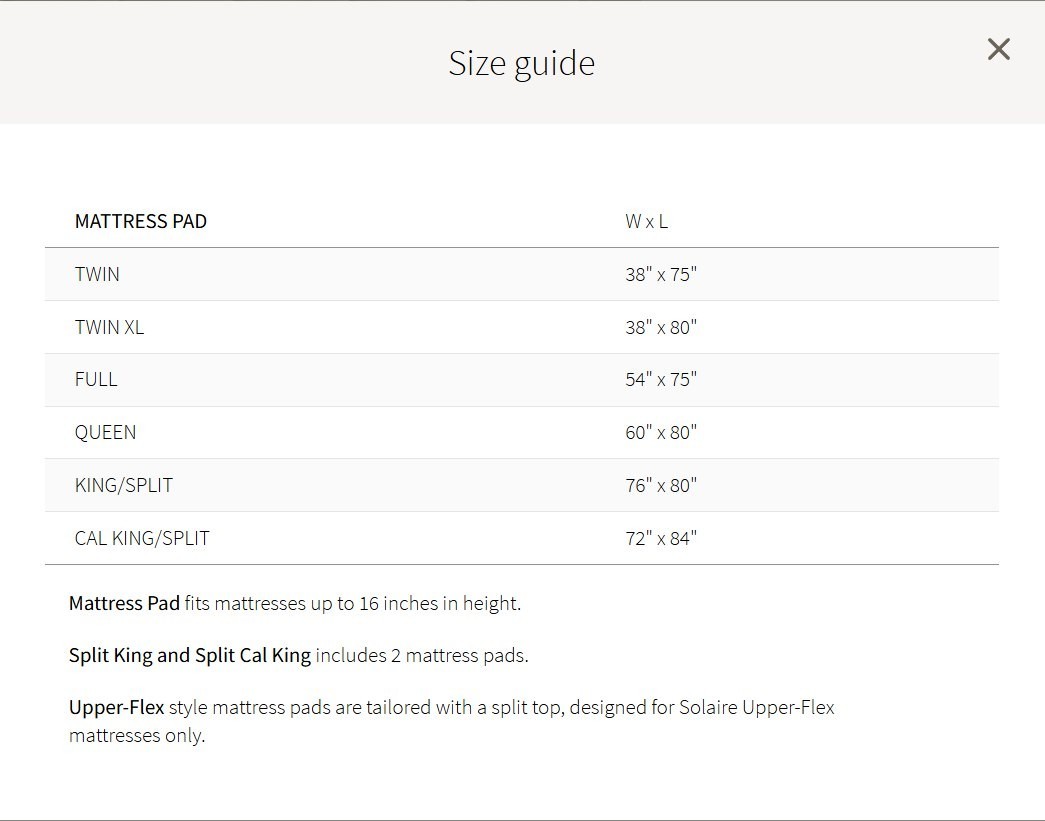Click the 76" x 80" King dimension

pyautogui.click(x=662, y=485)
